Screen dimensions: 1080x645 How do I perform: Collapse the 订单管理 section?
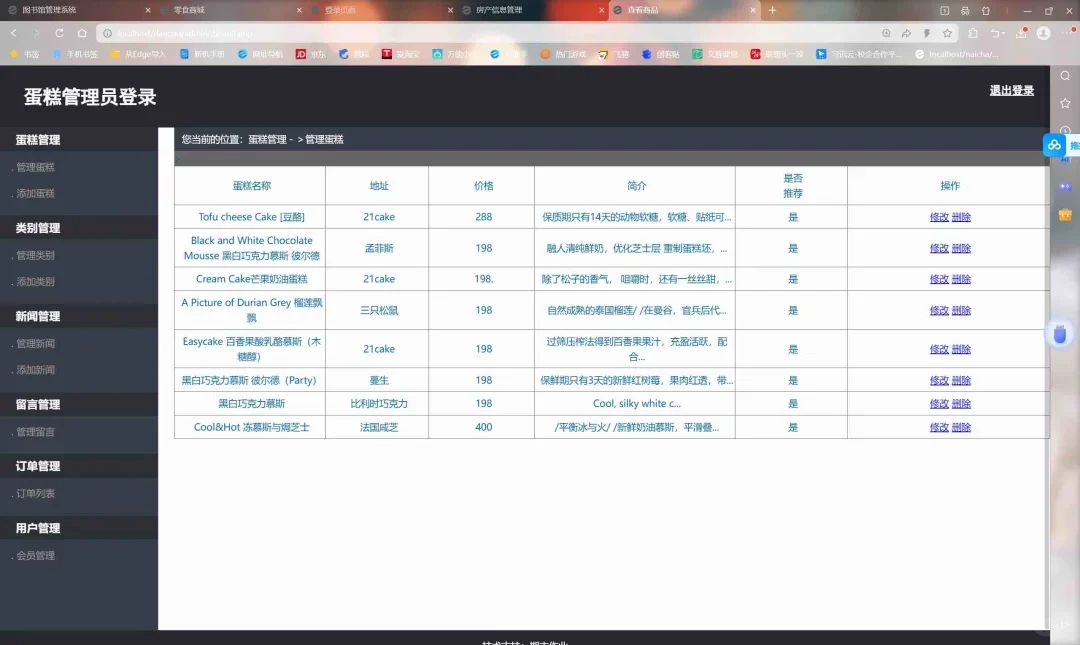click(37, 465)
